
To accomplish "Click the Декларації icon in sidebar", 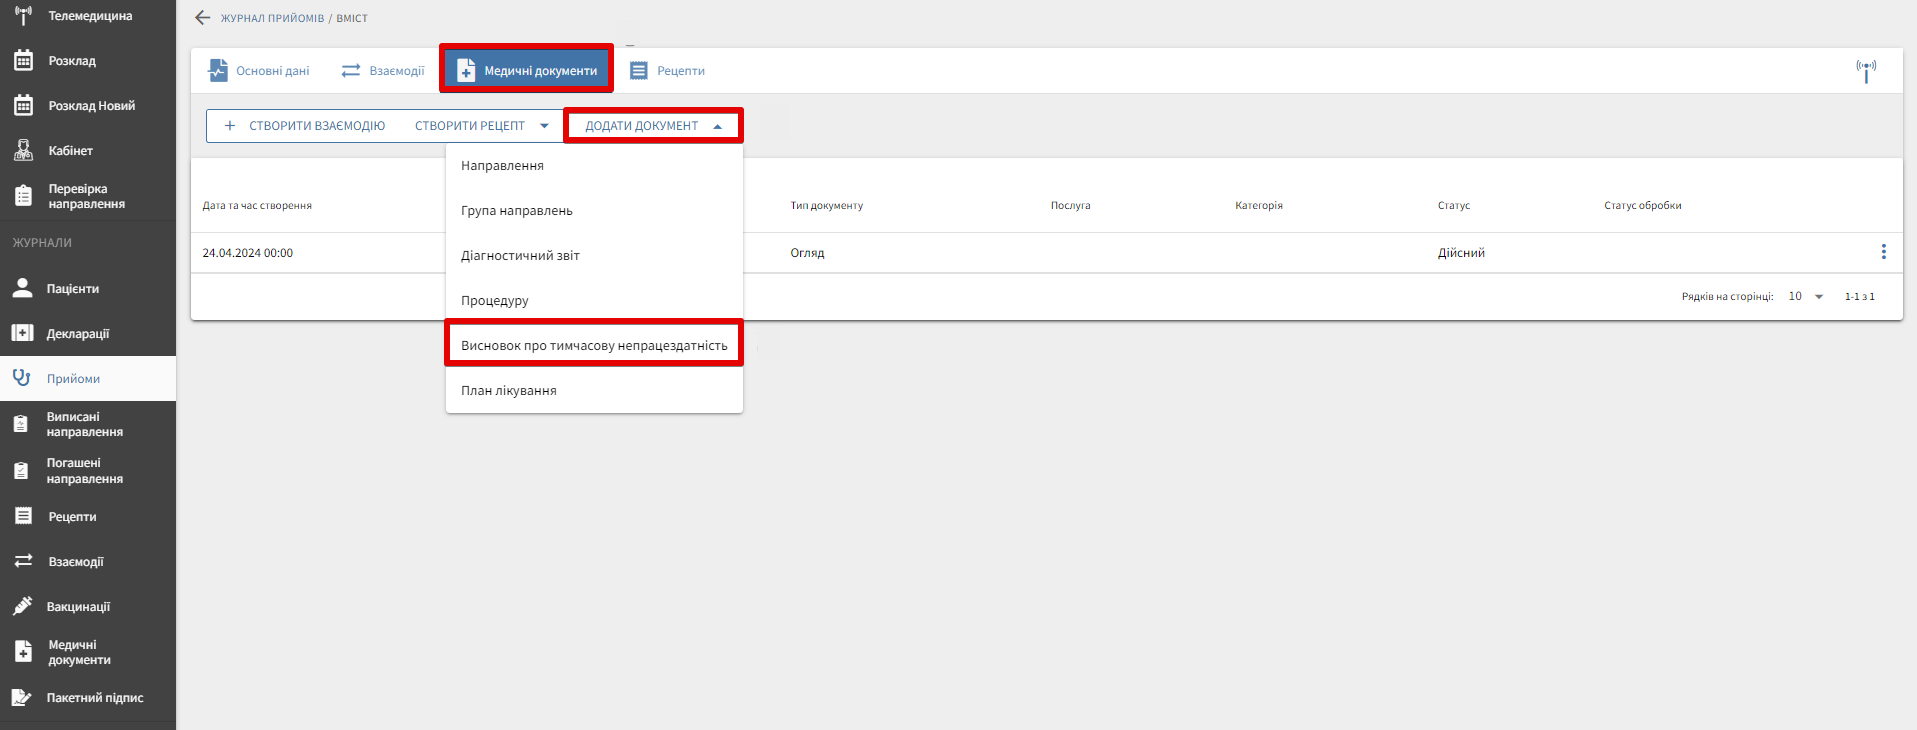I will click(x=22, y=334).
